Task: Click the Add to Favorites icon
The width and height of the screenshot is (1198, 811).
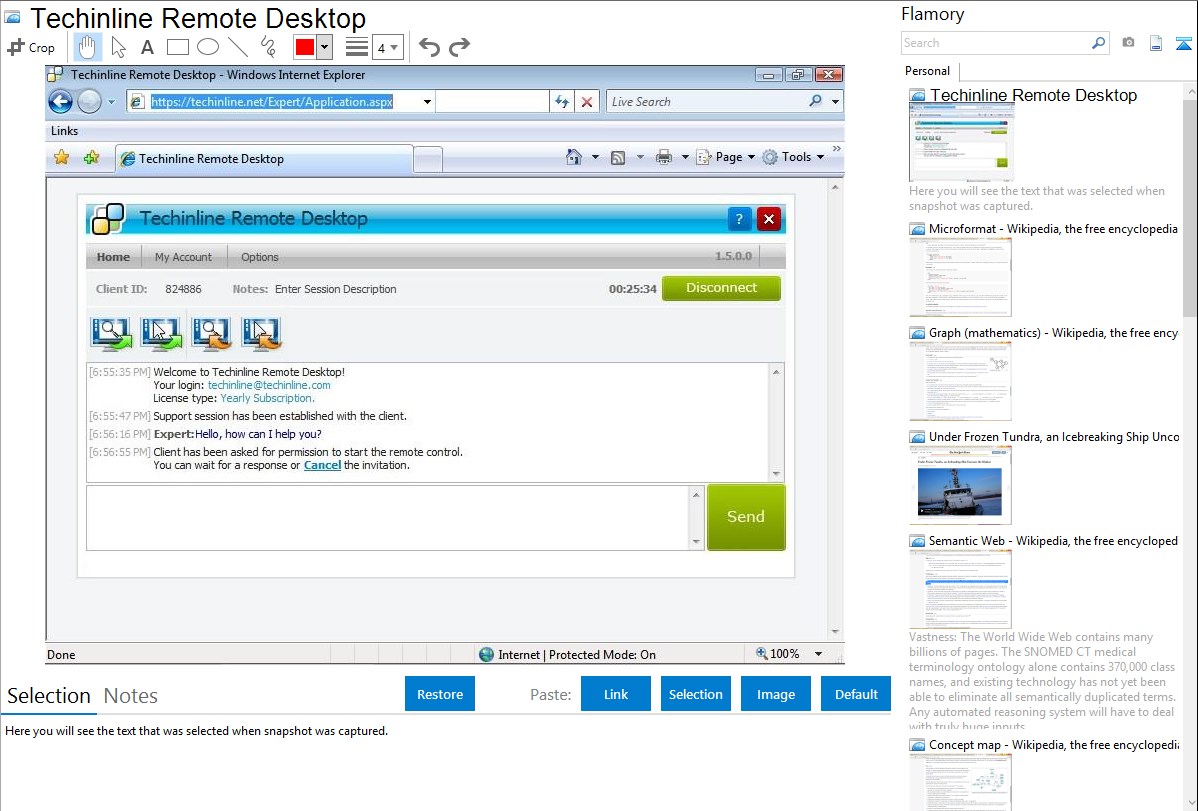Action: point(92,157)
